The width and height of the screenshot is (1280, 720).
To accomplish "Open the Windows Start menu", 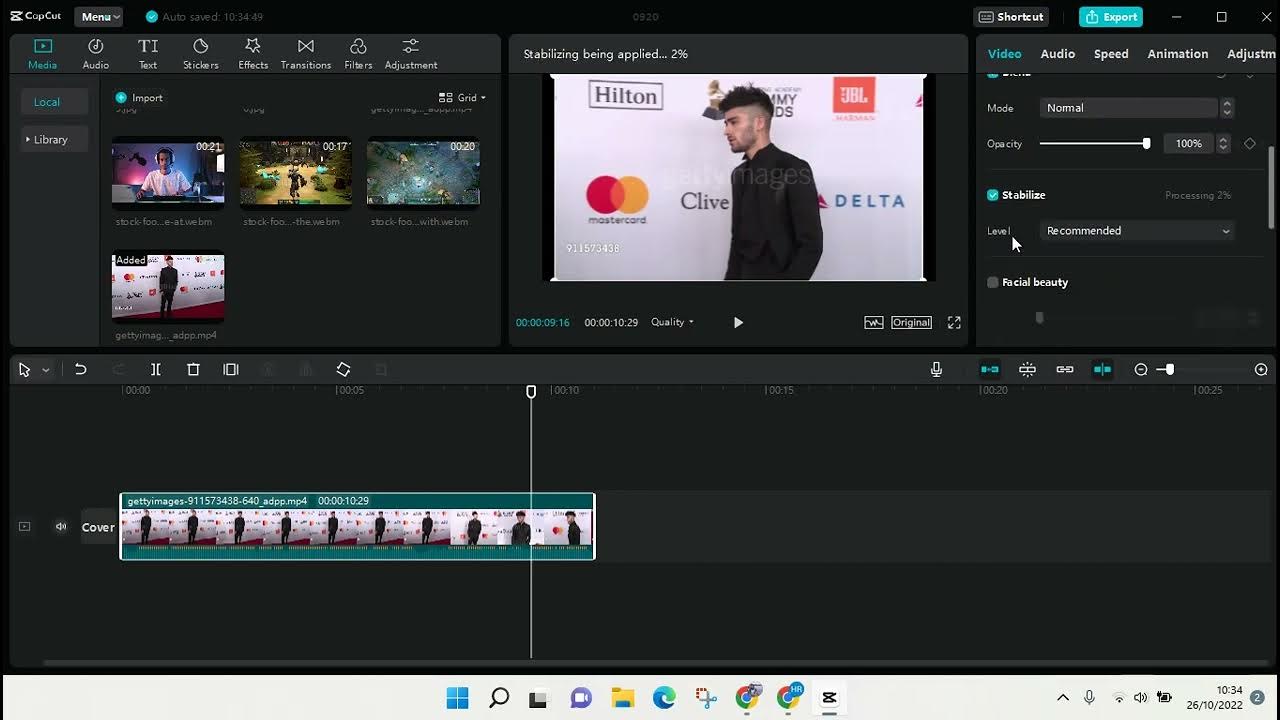I will pyautogui.click(x=457, y=698).
